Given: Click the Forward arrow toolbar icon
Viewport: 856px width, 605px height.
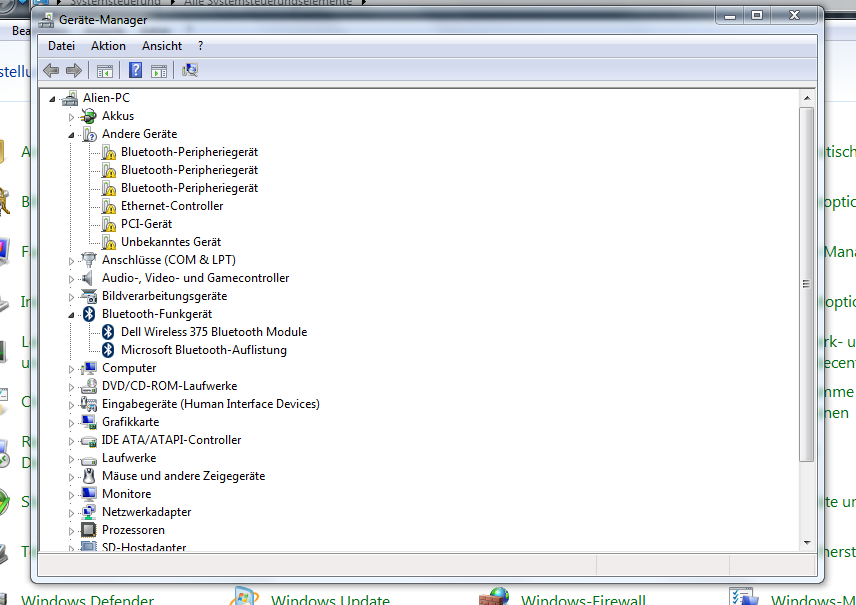Looking at the screenshot, I should click(x=74, y=70).
